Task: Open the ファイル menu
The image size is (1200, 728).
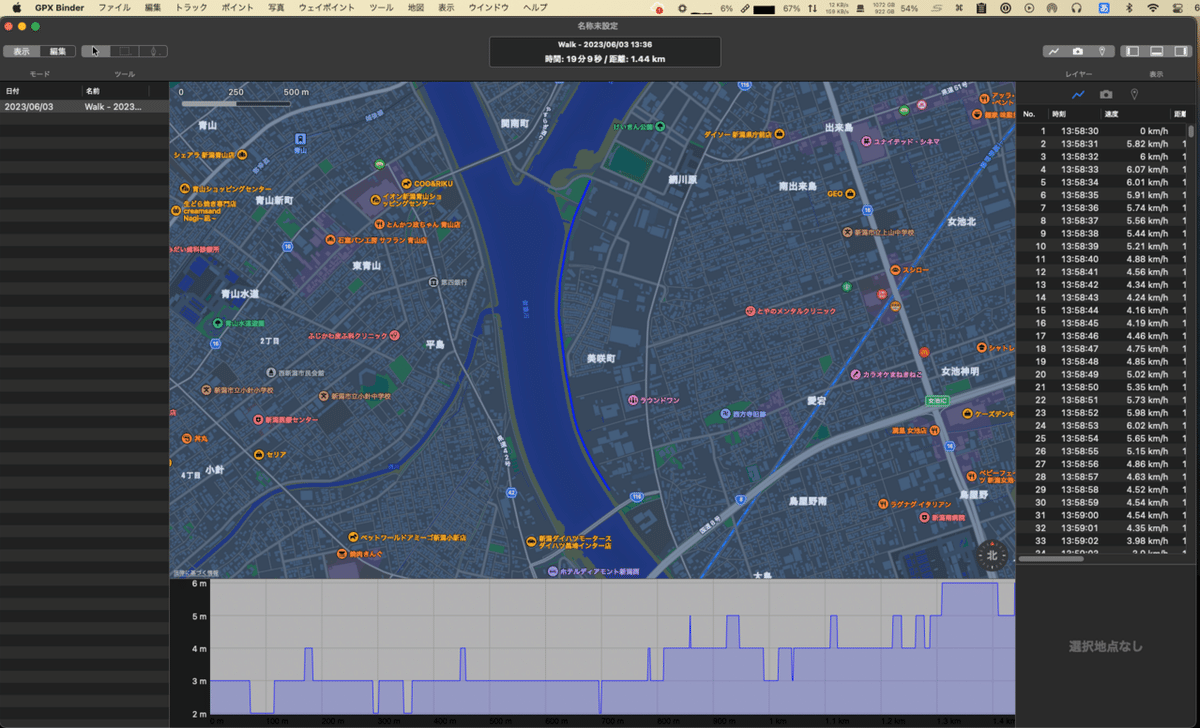Action: click(x=114, y=7)
